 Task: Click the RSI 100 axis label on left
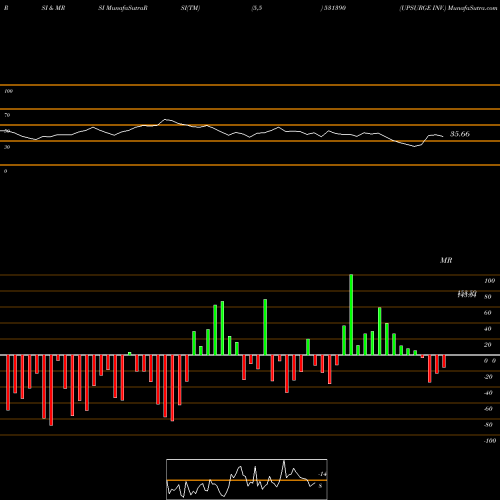tap(8, 91)
